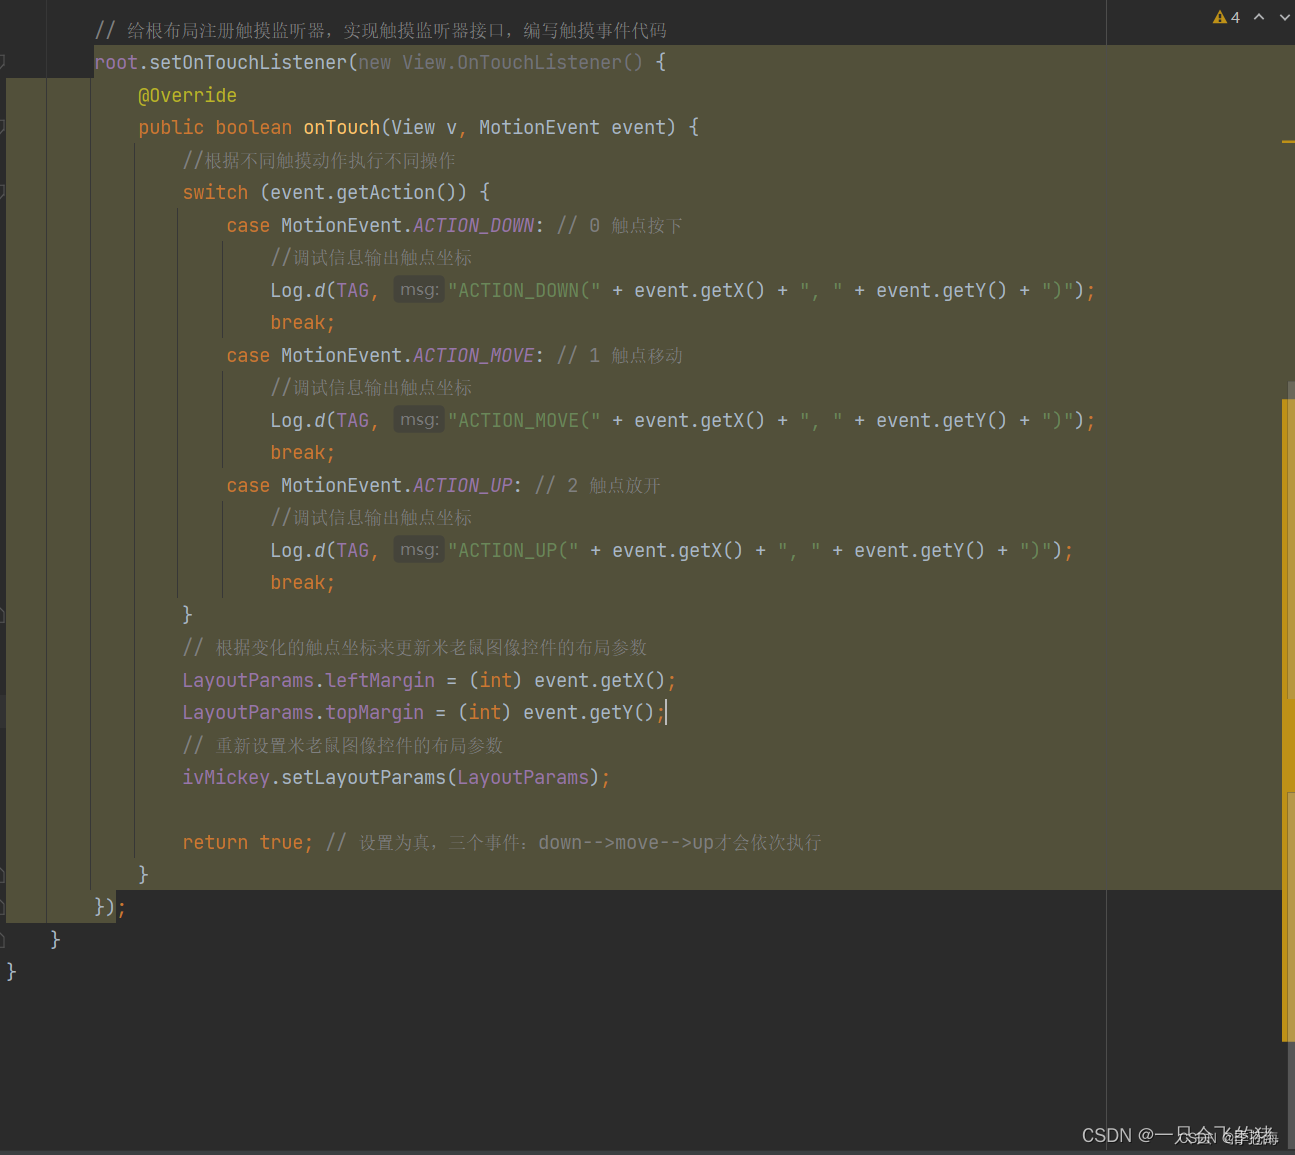The image size is (1295, 1155).
Task: Place cursor on root variable
Action: [116, 63]
